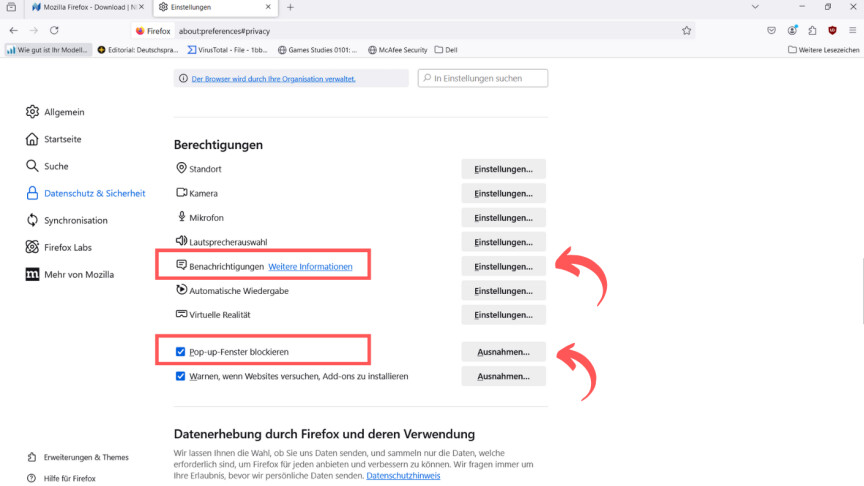This screenshot has width=864, height=486.
Task: Open Firefox Labs category
Action: pos(58,247)
